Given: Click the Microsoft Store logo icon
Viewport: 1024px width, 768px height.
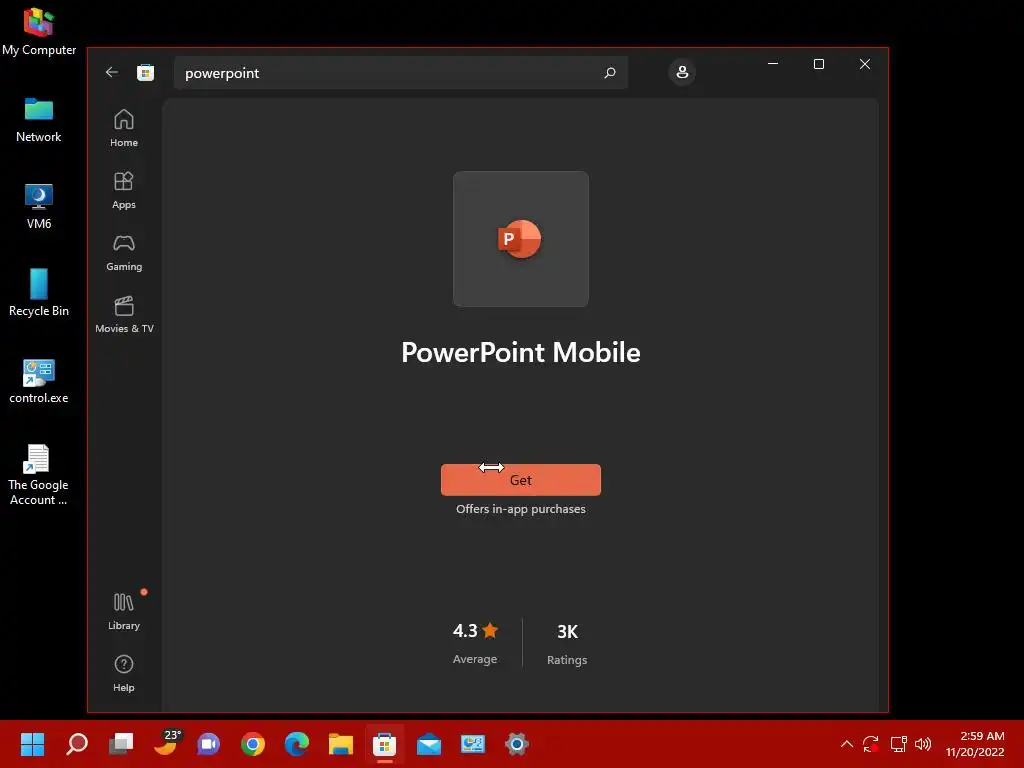Looking at the screenshot, I should [x=145, y=72].
